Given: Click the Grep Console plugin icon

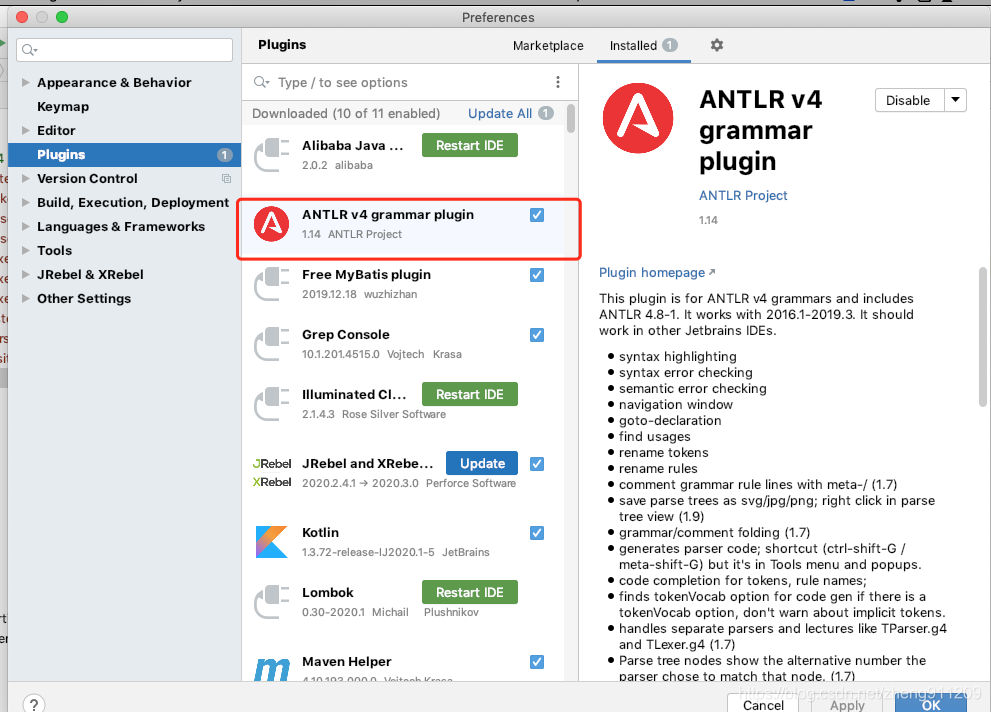Looking at the screenshot, I should point(271,343).
